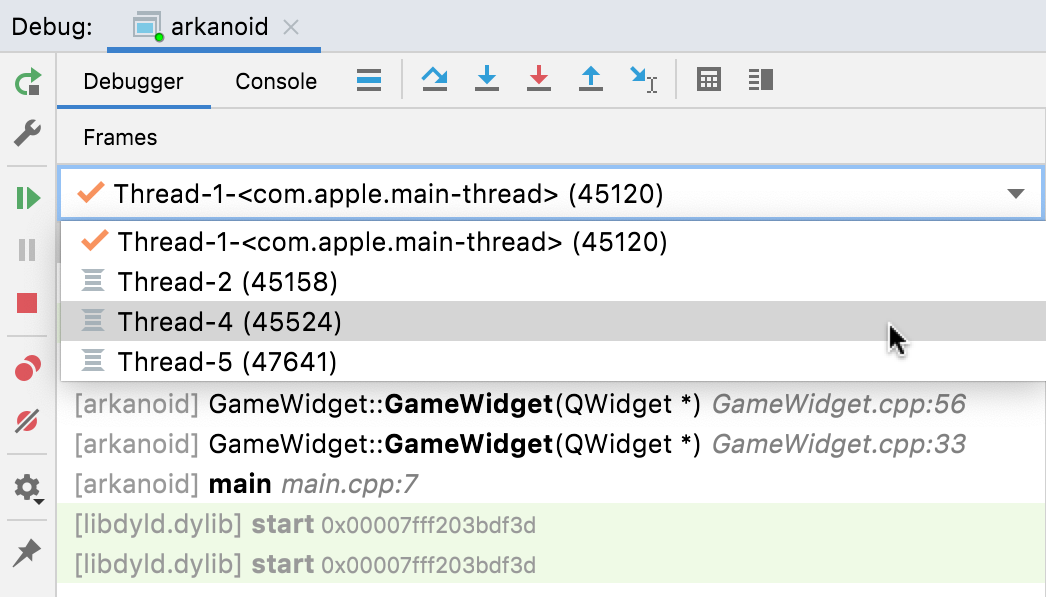
Task: Switch to the Console tab
Action: click(x=274, y=81)
